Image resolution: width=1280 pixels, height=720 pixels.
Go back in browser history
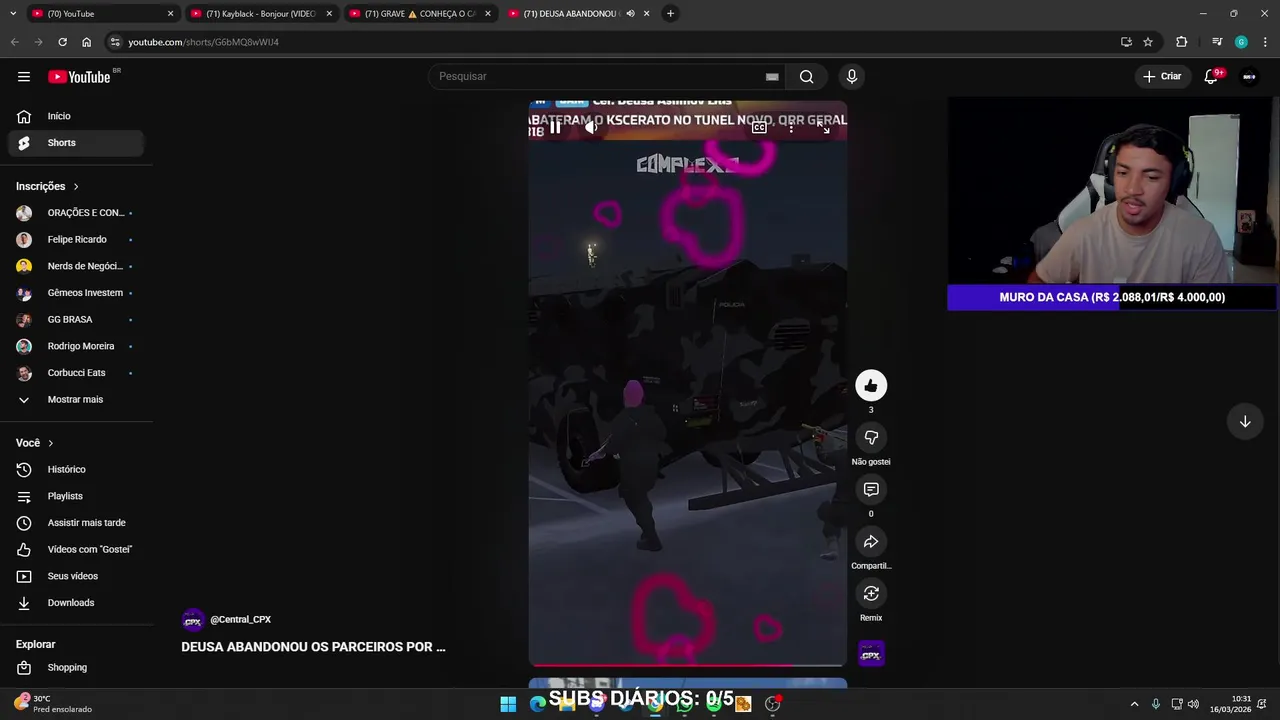click(14, 42)
